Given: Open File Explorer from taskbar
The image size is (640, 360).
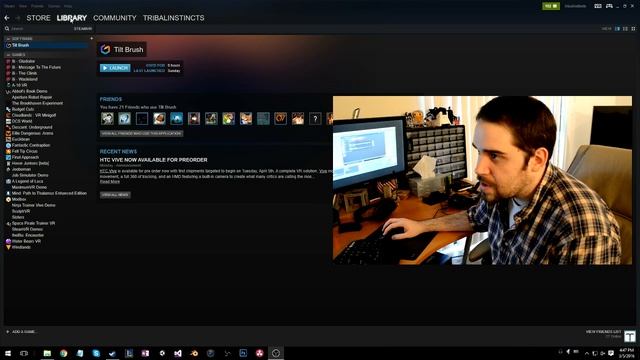Looking at the screenshot, I should click(x=47, y=353).
